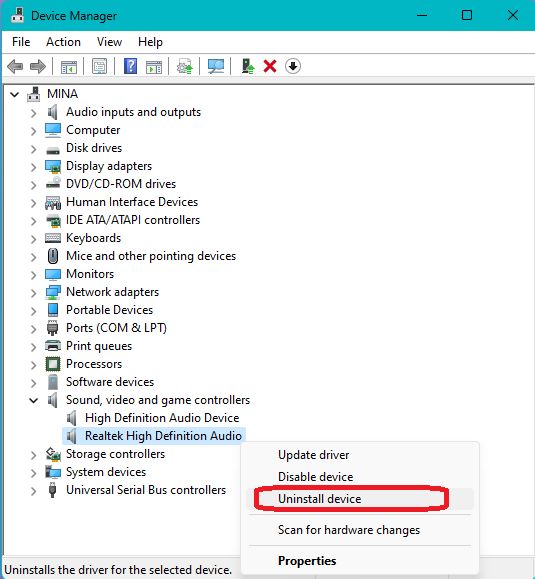The width and height of the screenshot is (535, 579).
Task: Select the Processors category label
Action: pyautogui.click(x=94, y=364)
